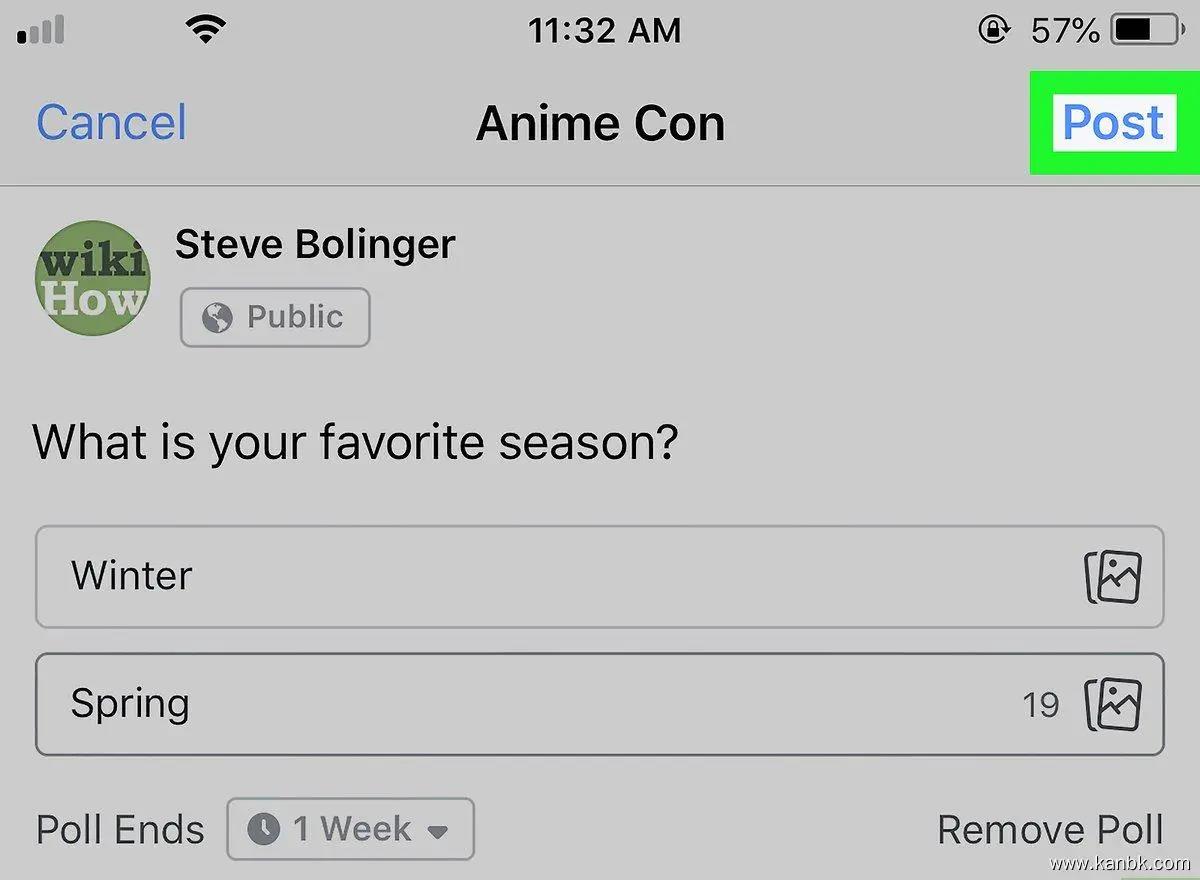
Task: Click the clock icon in poll duration
Action: point(263,829)
